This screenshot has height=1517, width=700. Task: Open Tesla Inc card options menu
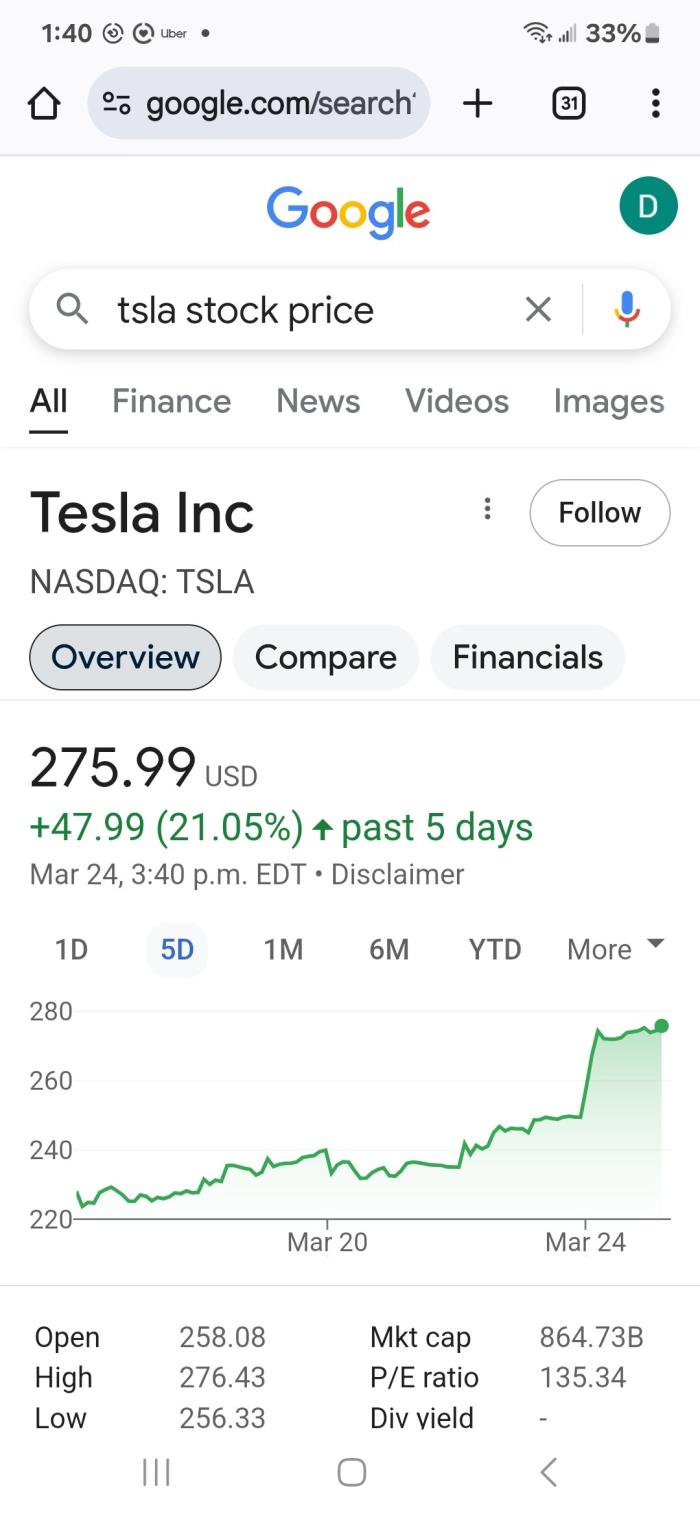tap(487, 509)
